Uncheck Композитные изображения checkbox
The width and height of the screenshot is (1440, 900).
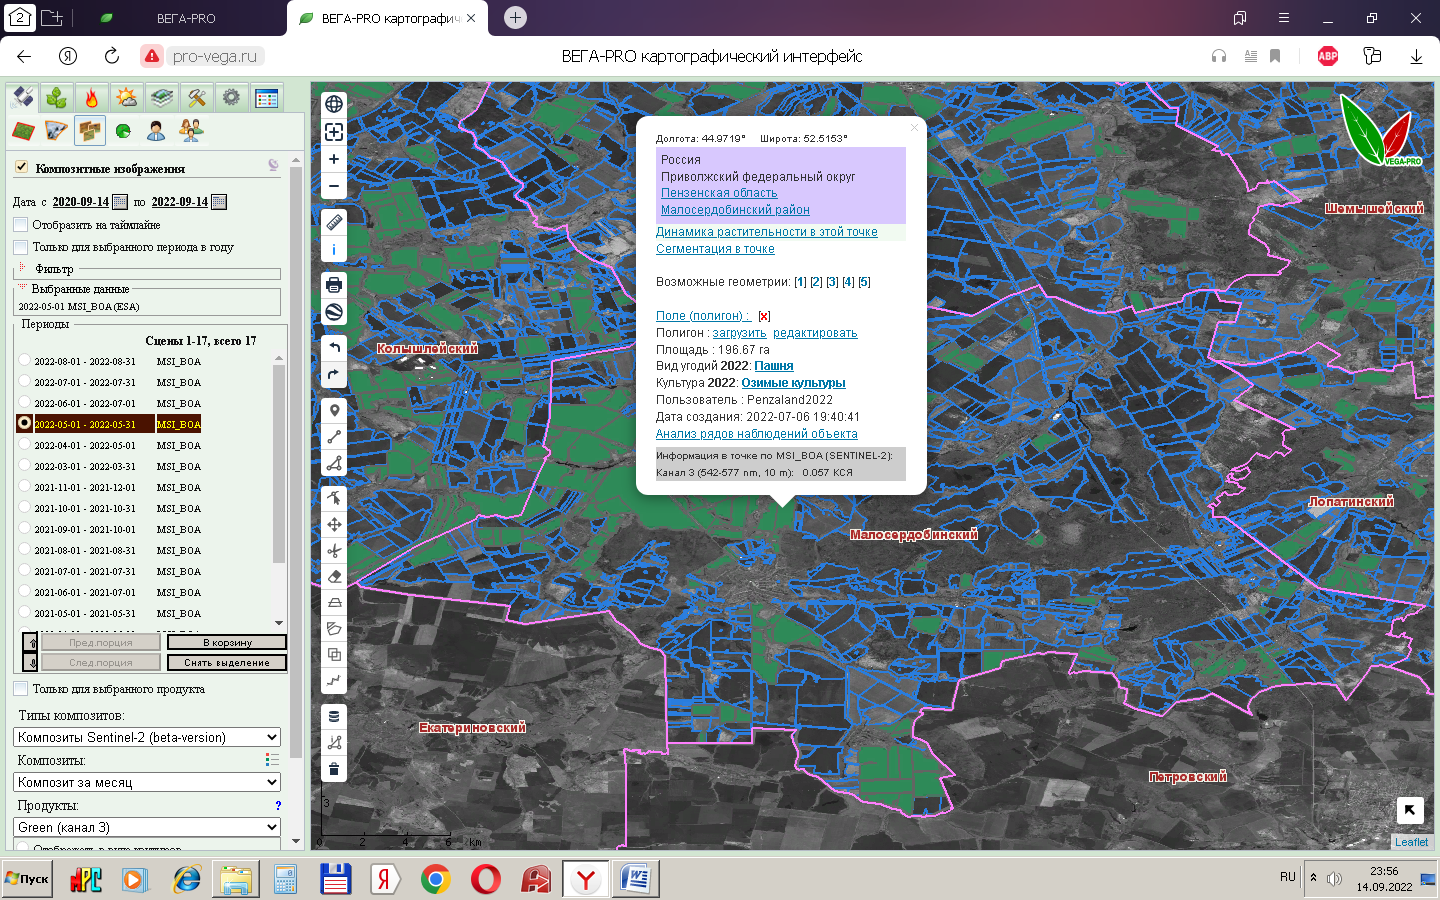tap(21, 167)
